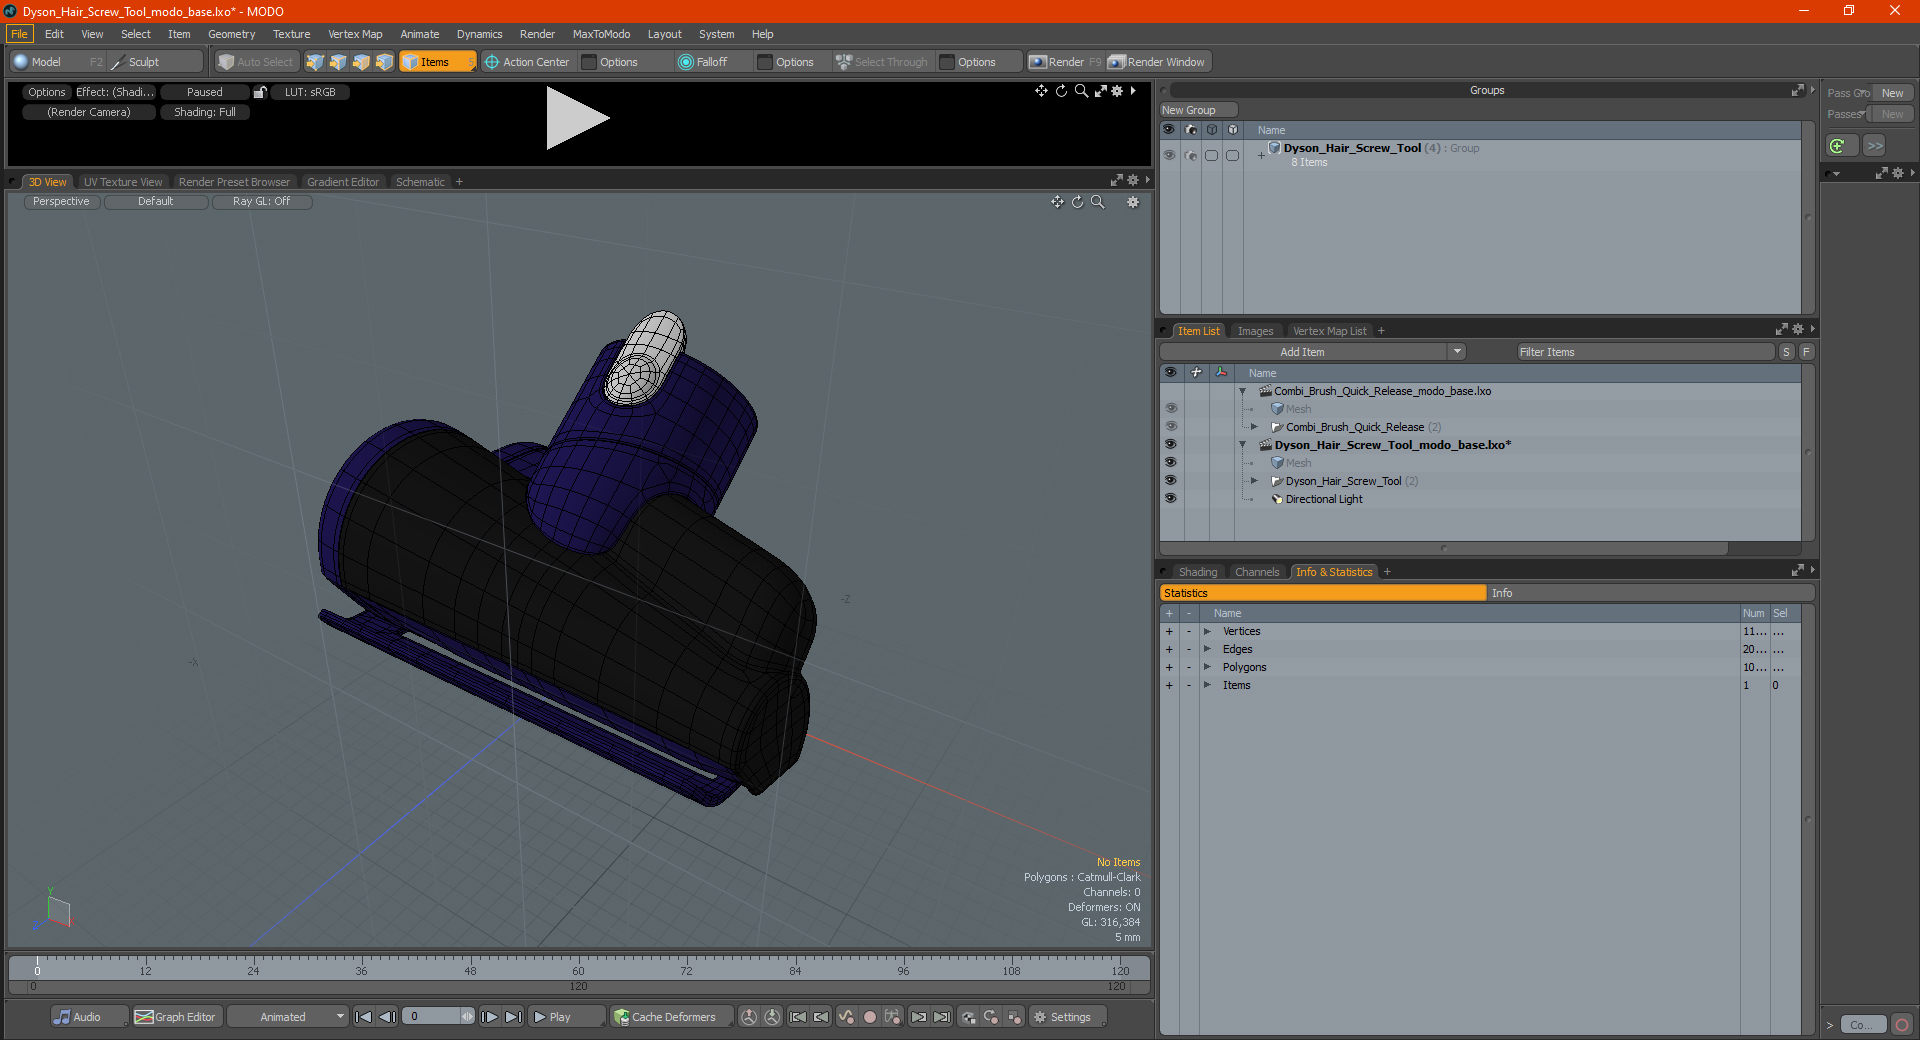Click timeline marker at frame 60
This screenshot has height=1040, width=1920.
click(578, 970)
